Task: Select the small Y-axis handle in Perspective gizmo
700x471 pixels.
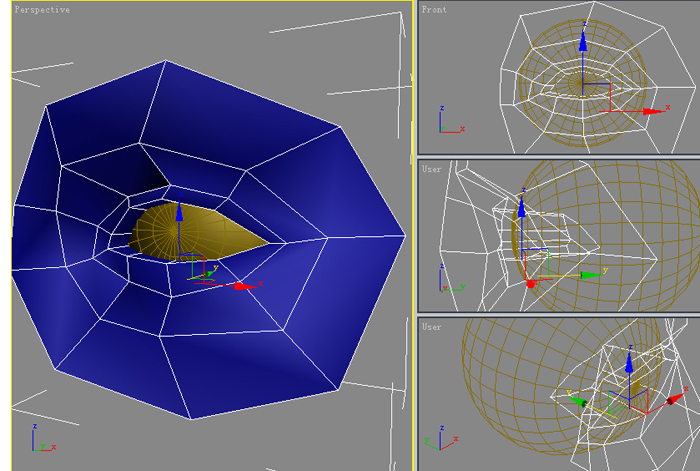Action: tap(209, 273)
